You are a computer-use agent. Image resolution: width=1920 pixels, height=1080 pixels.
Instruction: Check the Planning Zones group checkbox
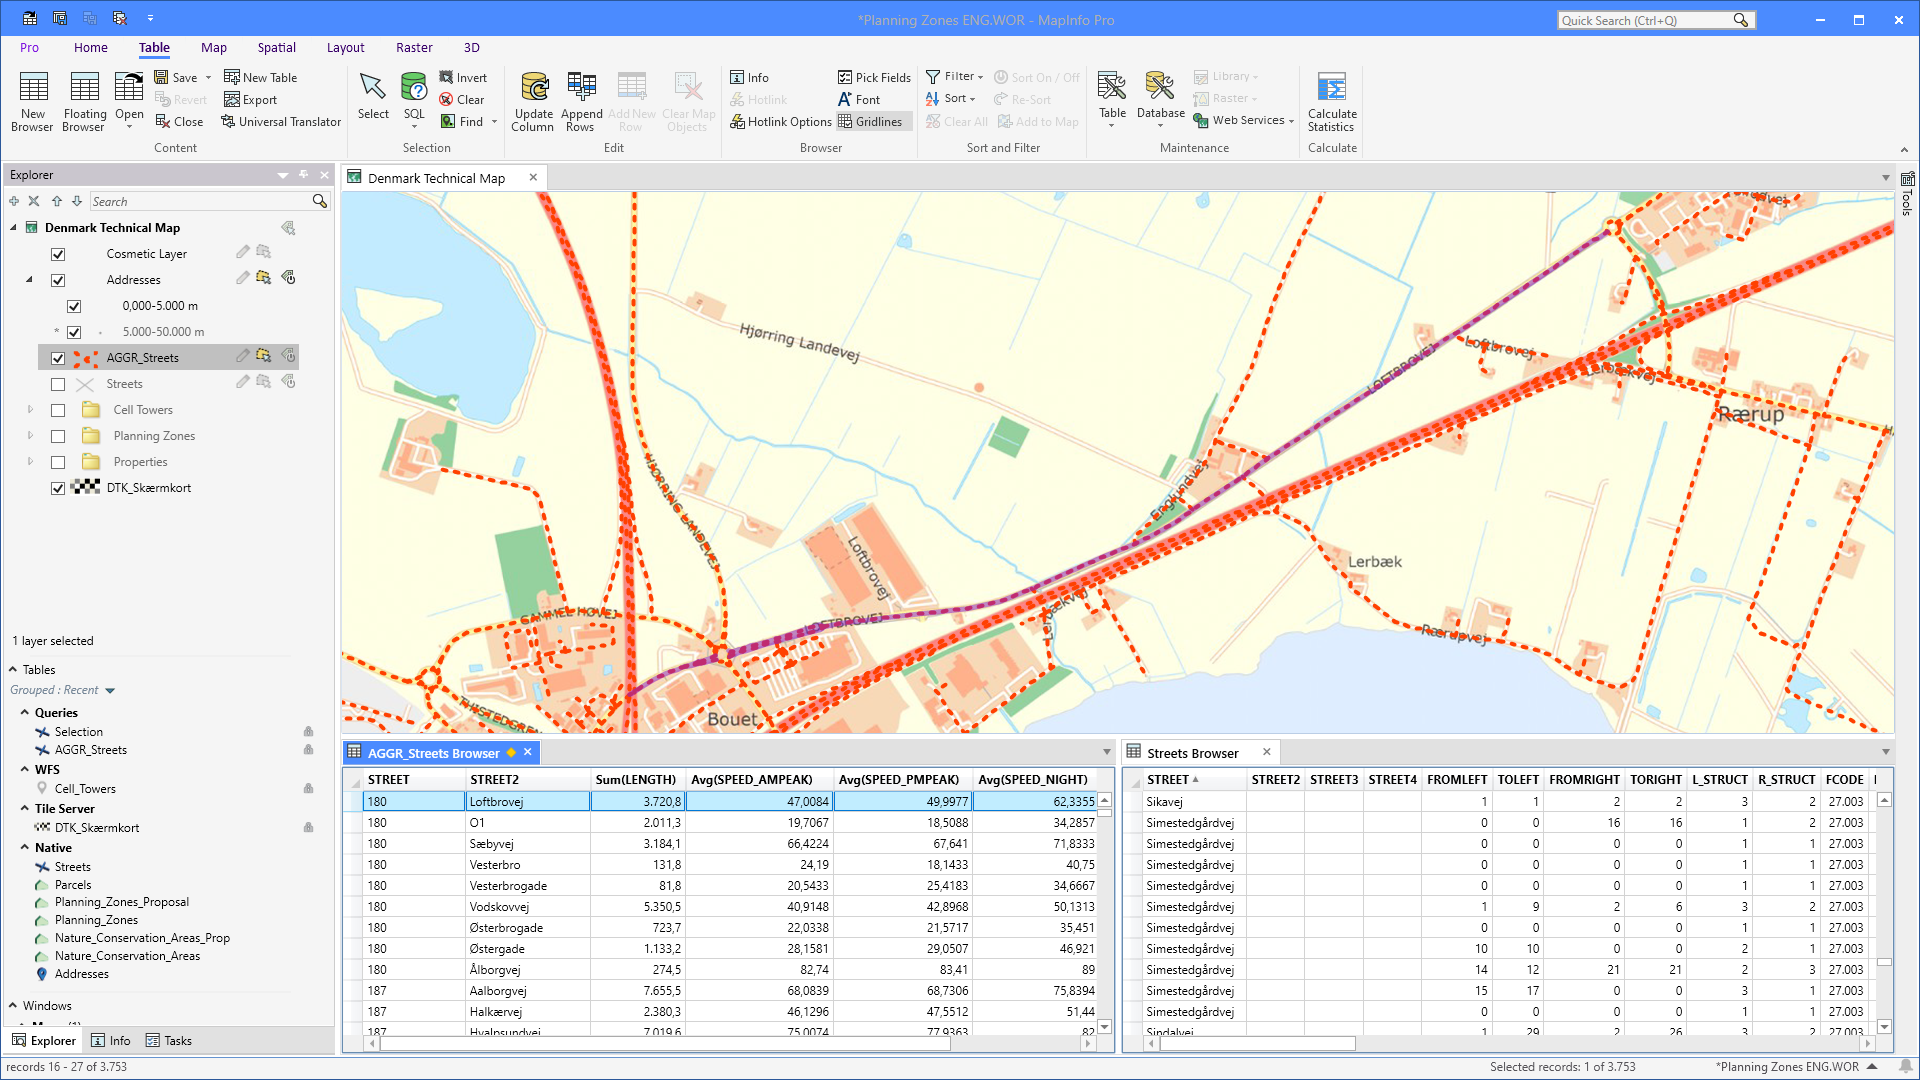point(58,436)
